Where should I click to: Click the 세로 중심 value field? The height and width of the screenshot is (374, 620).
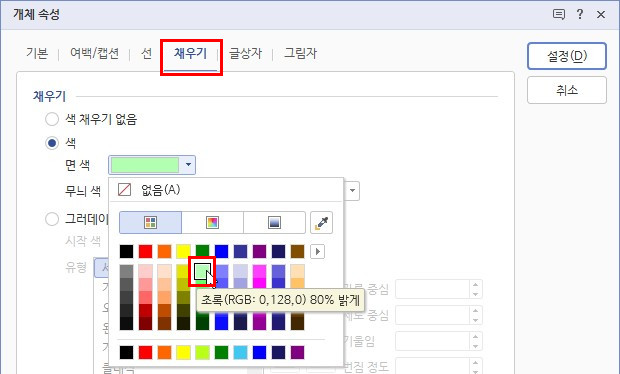(432, 315)
